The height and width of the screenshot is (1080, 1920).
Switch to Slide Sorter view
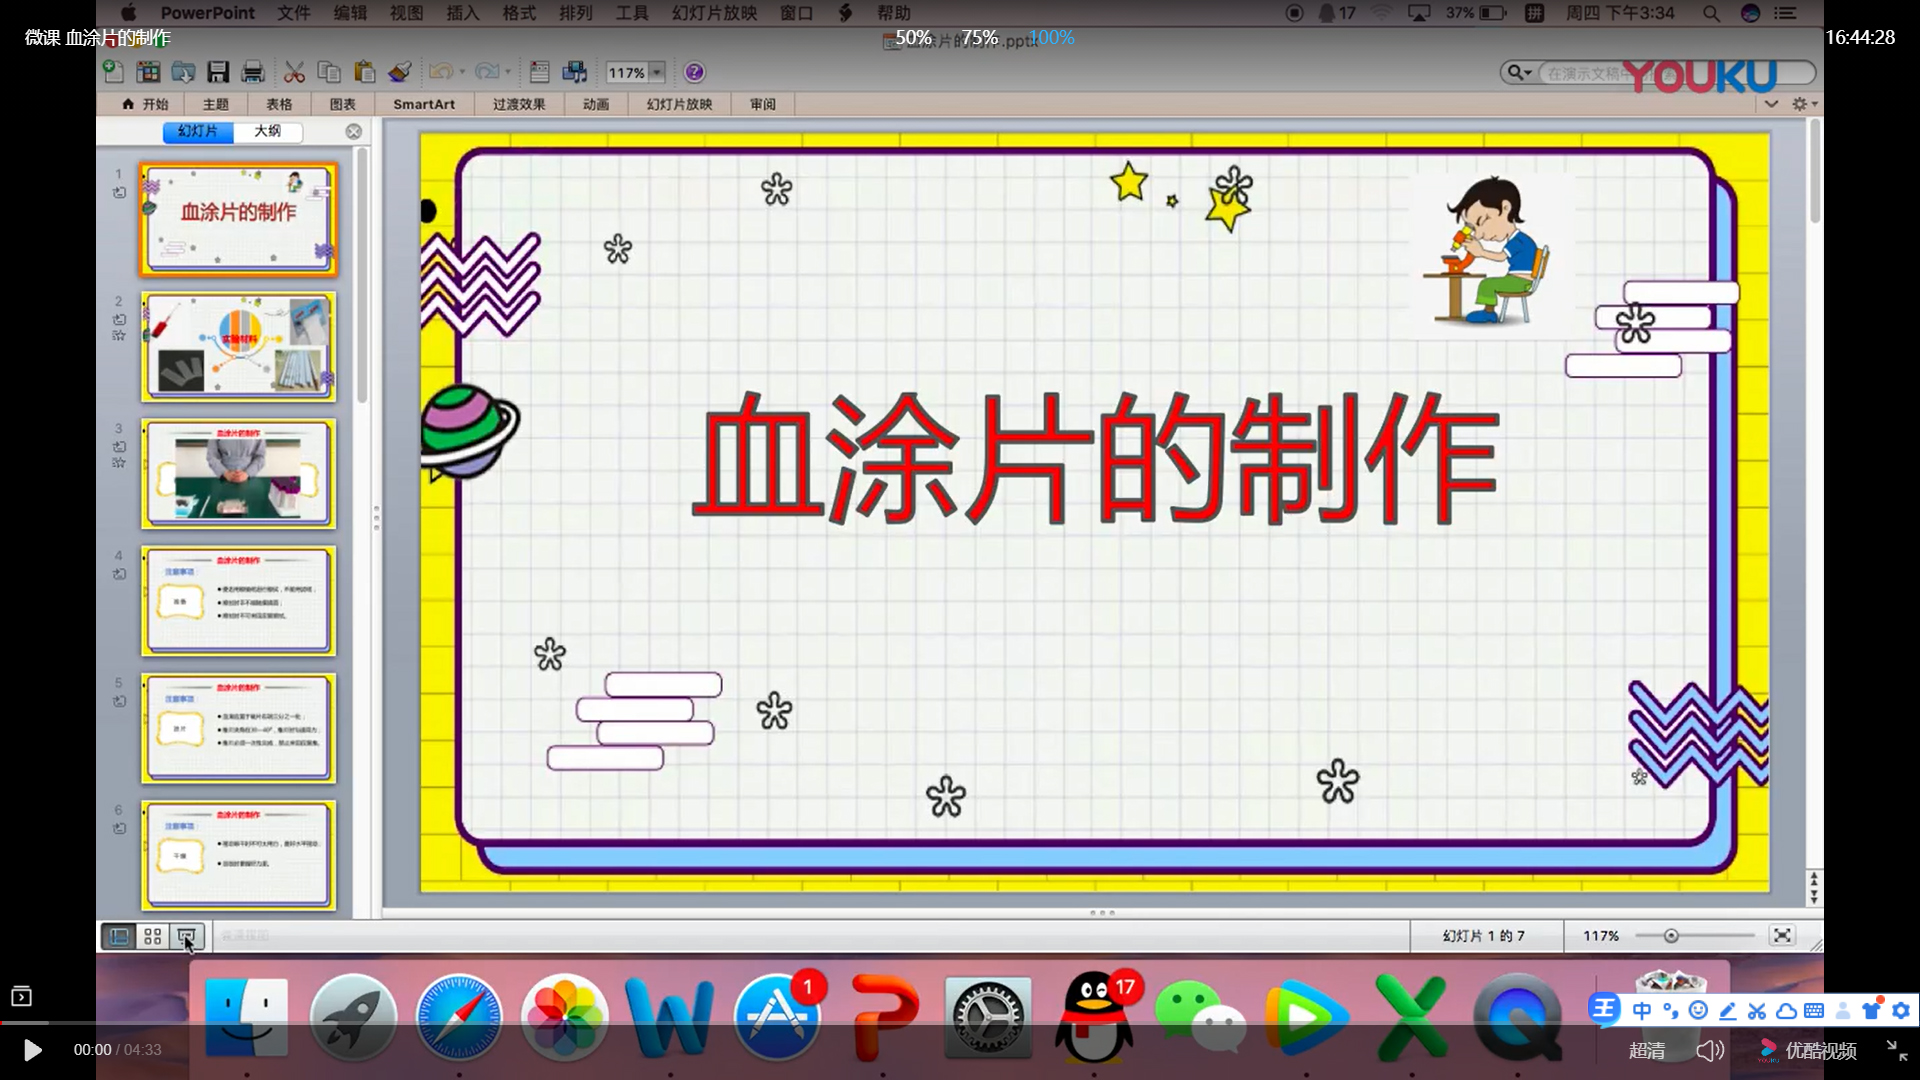pyautogui.click(x=152, y=936)
